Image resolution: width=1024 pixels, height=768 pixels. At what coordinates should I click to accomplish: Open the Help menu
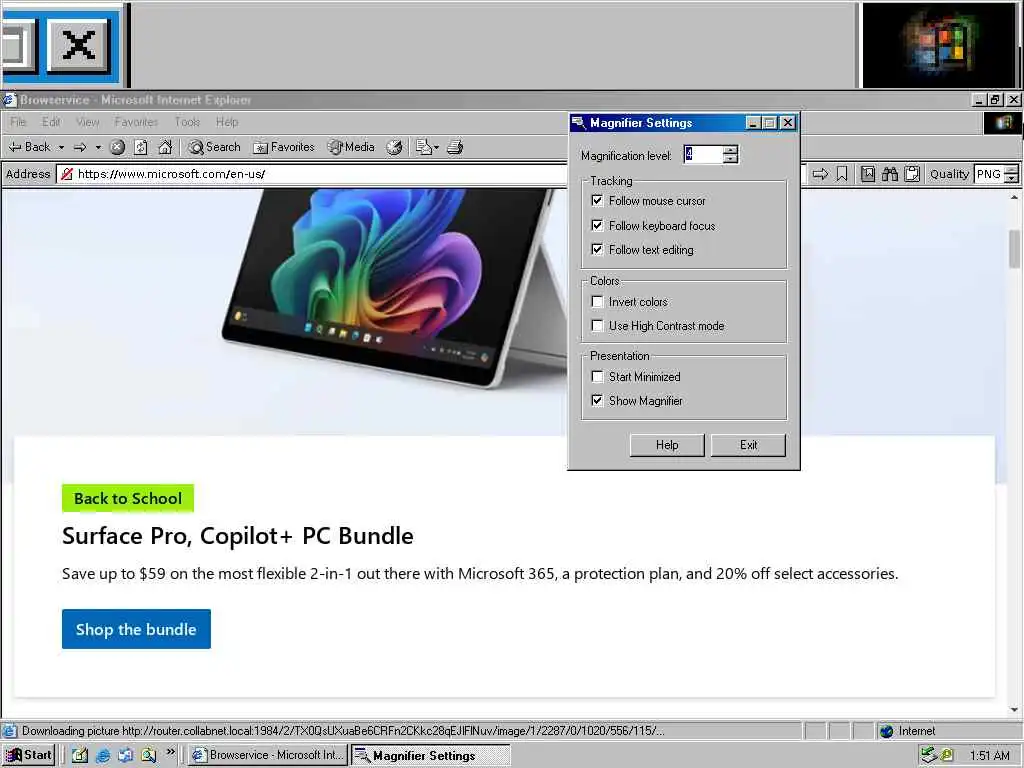227,122
